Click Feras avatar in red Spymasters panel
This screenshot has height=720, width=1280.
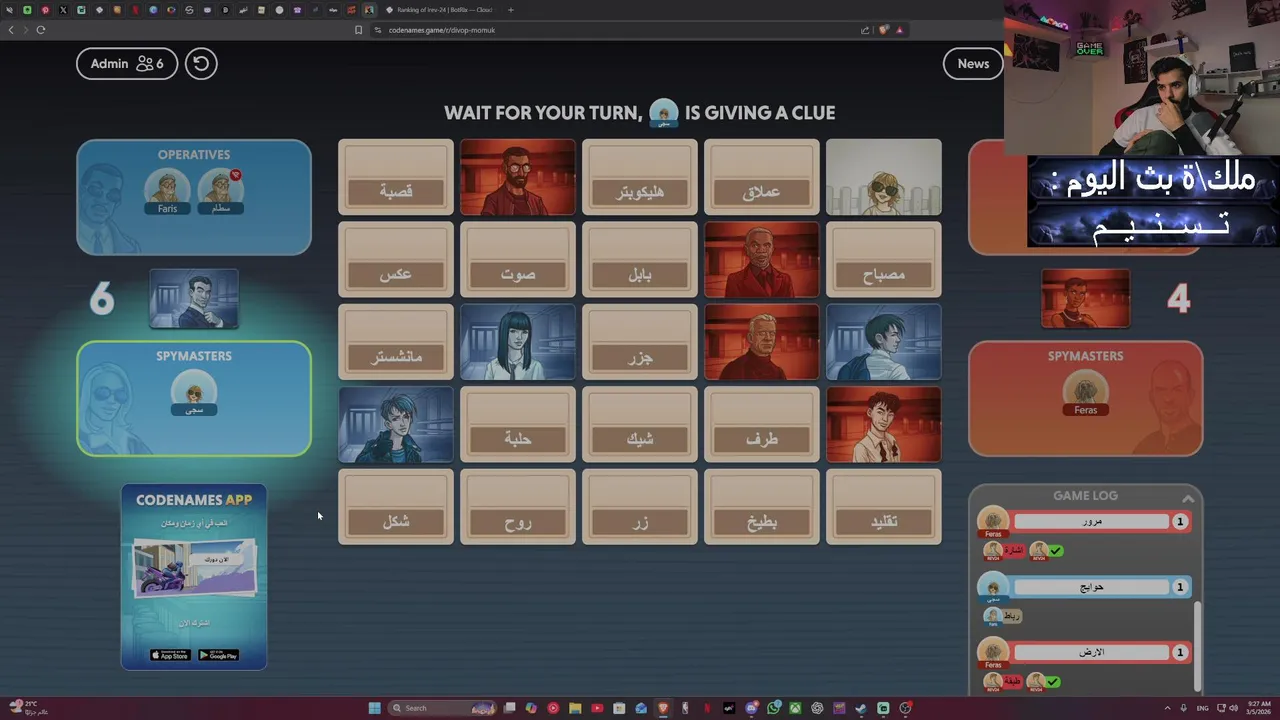coord(1085,392)
